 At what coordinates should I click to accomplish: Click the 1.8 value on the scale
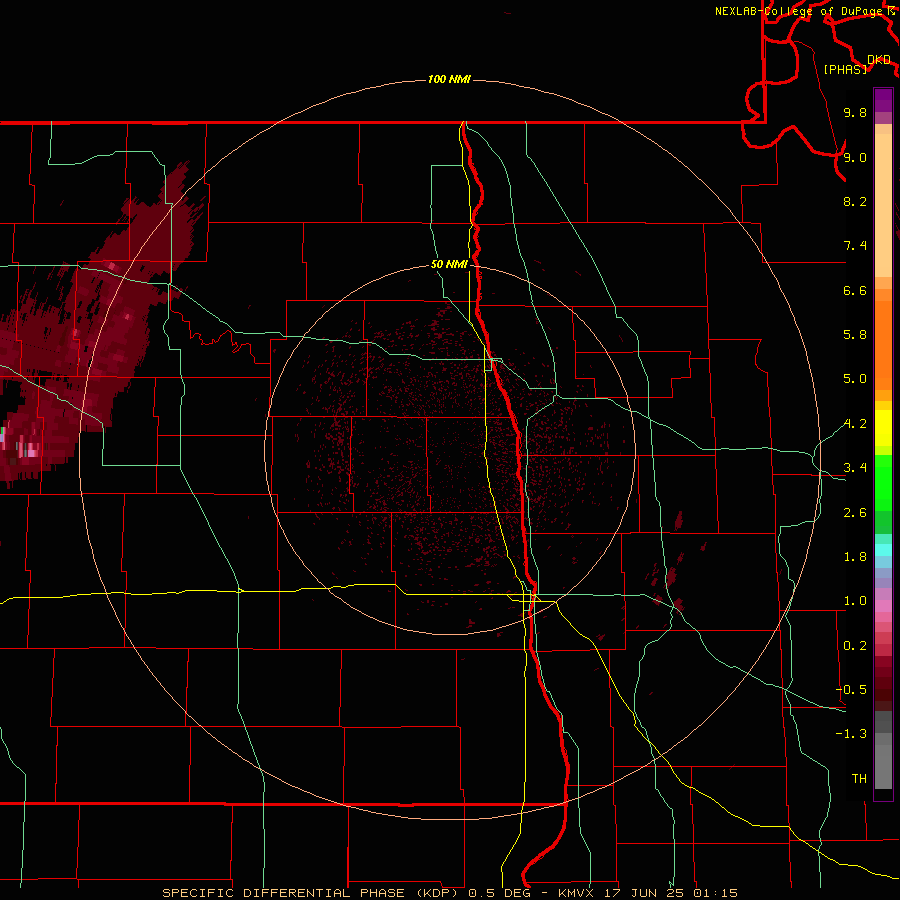click(855, 557)
